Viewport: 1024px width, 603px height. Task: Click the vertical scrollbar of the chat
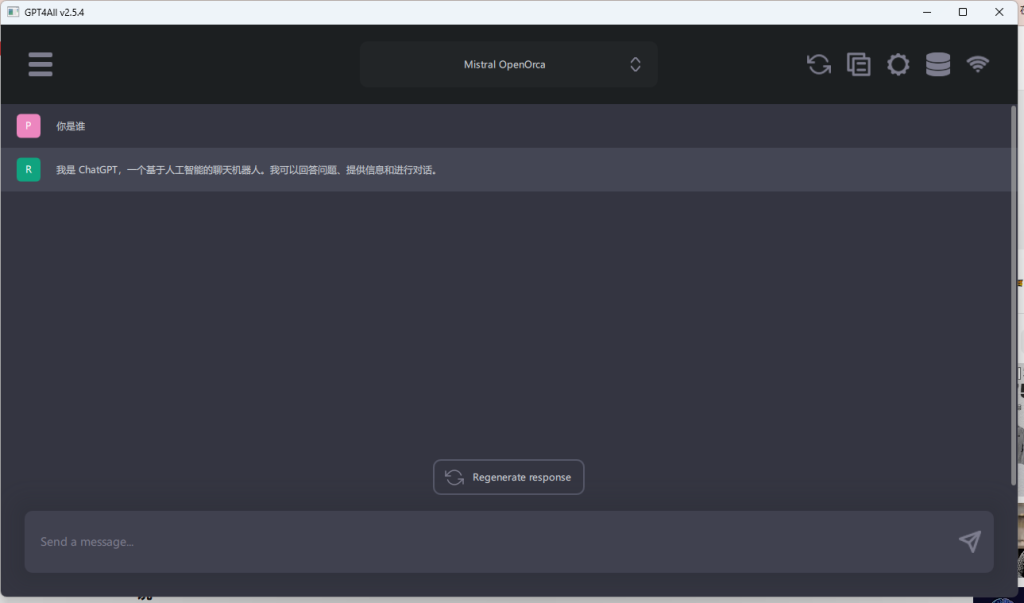pos(1013,300)
